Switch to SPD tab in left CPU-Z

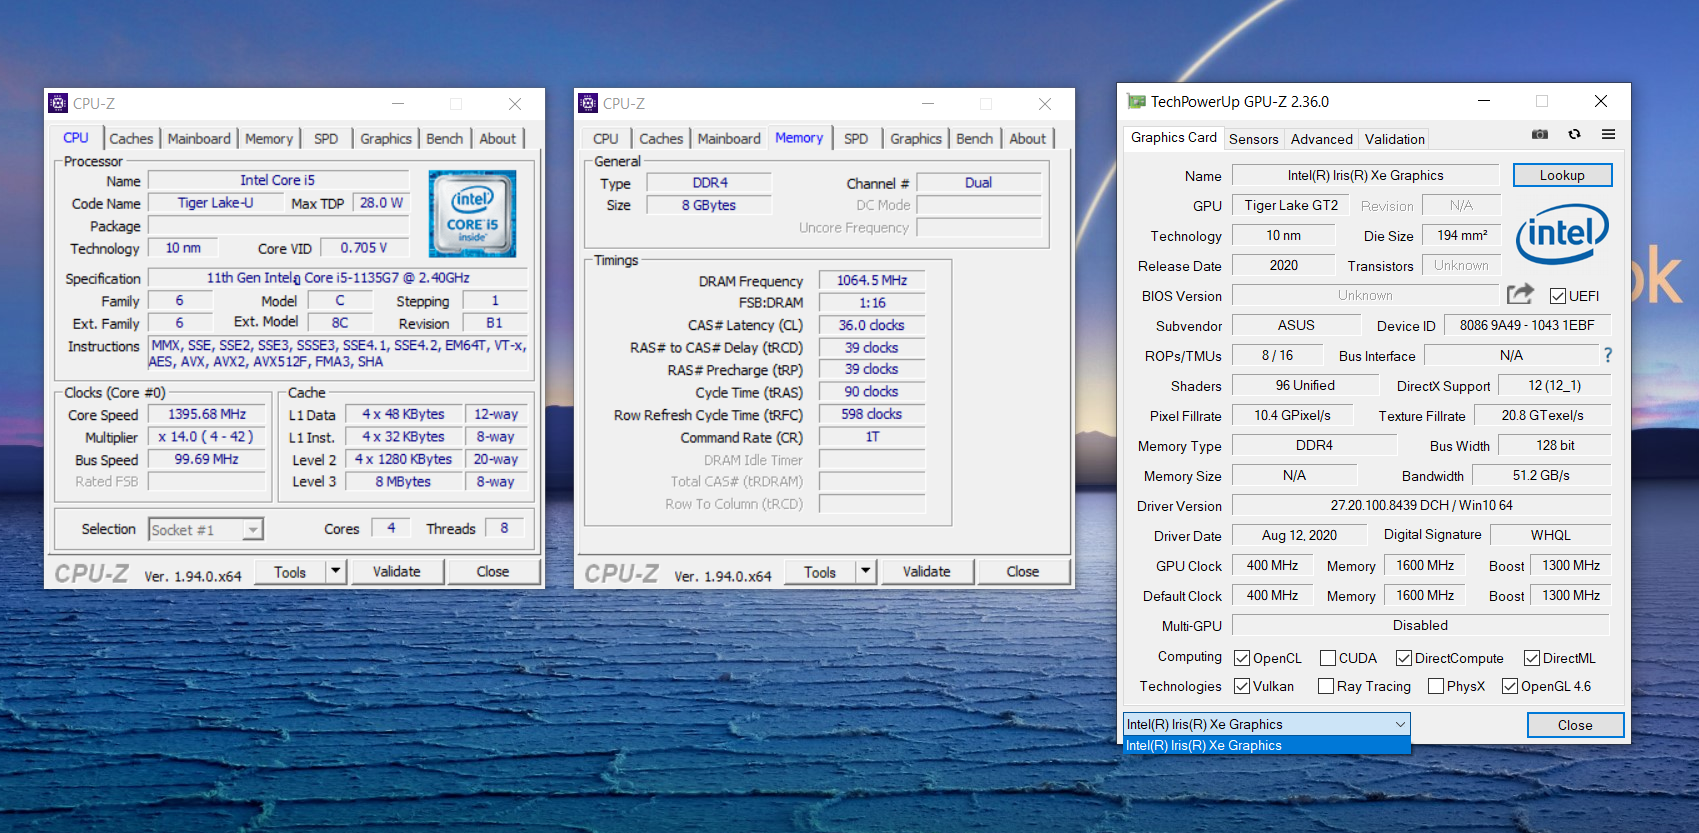coord(326,139)
